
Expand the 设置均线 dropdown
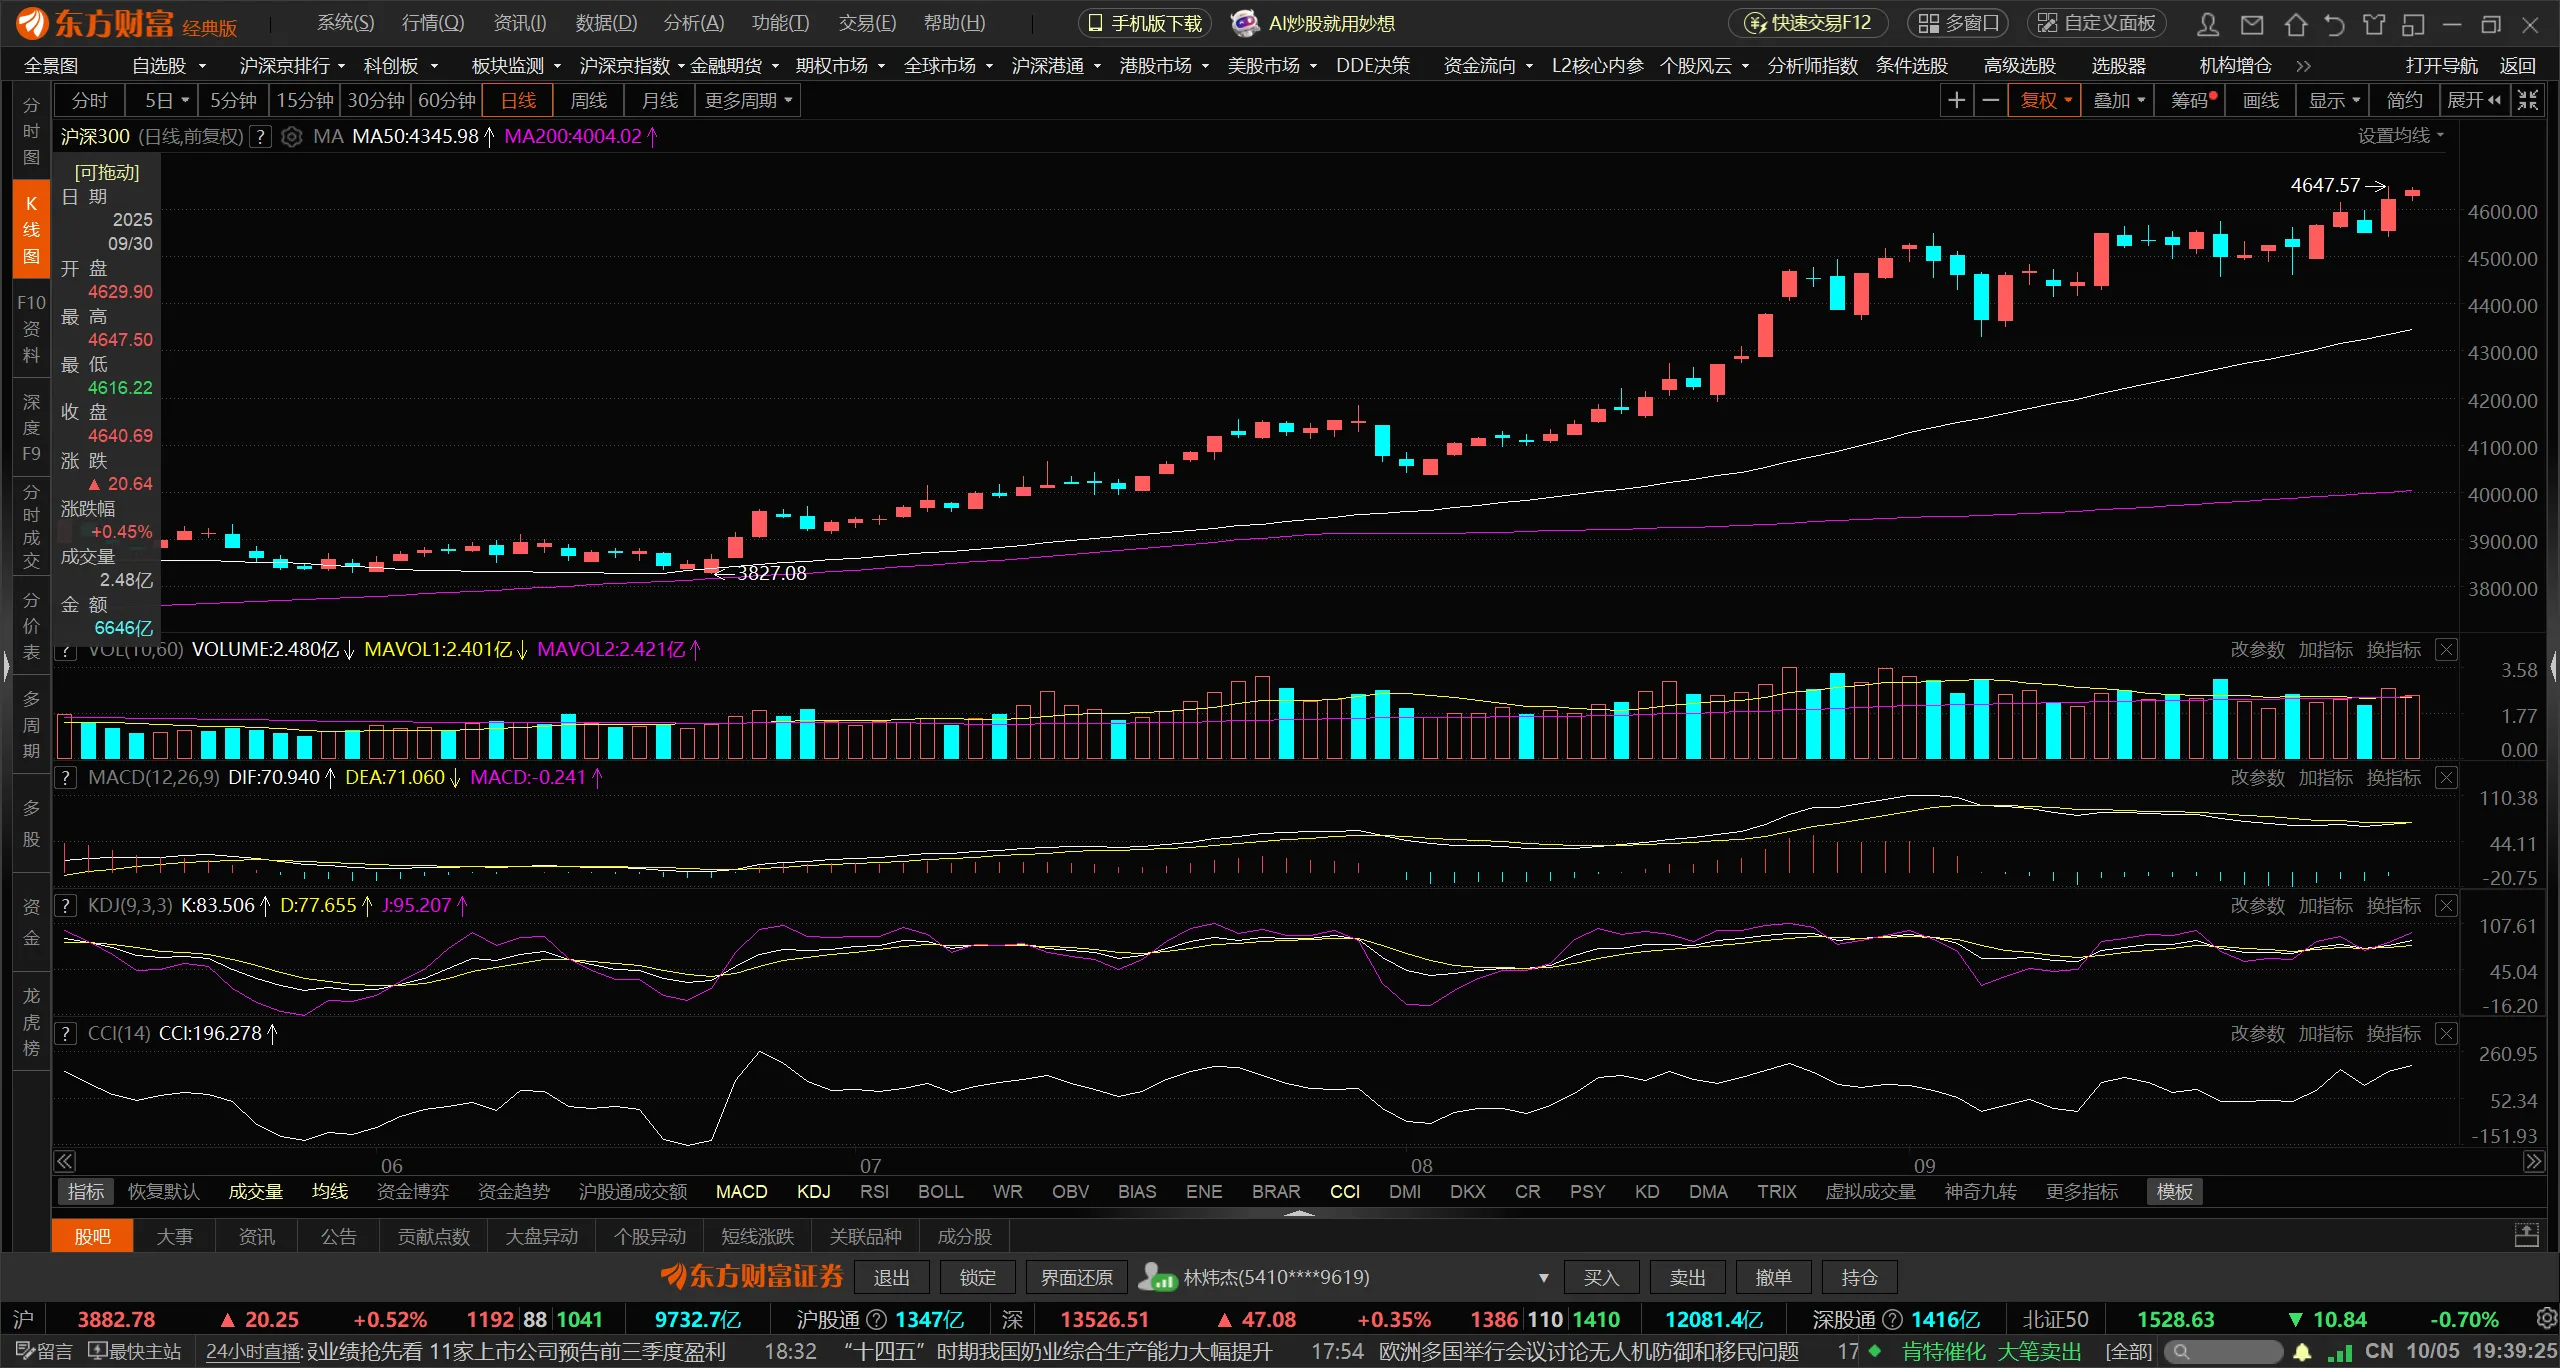point(2400,136)
